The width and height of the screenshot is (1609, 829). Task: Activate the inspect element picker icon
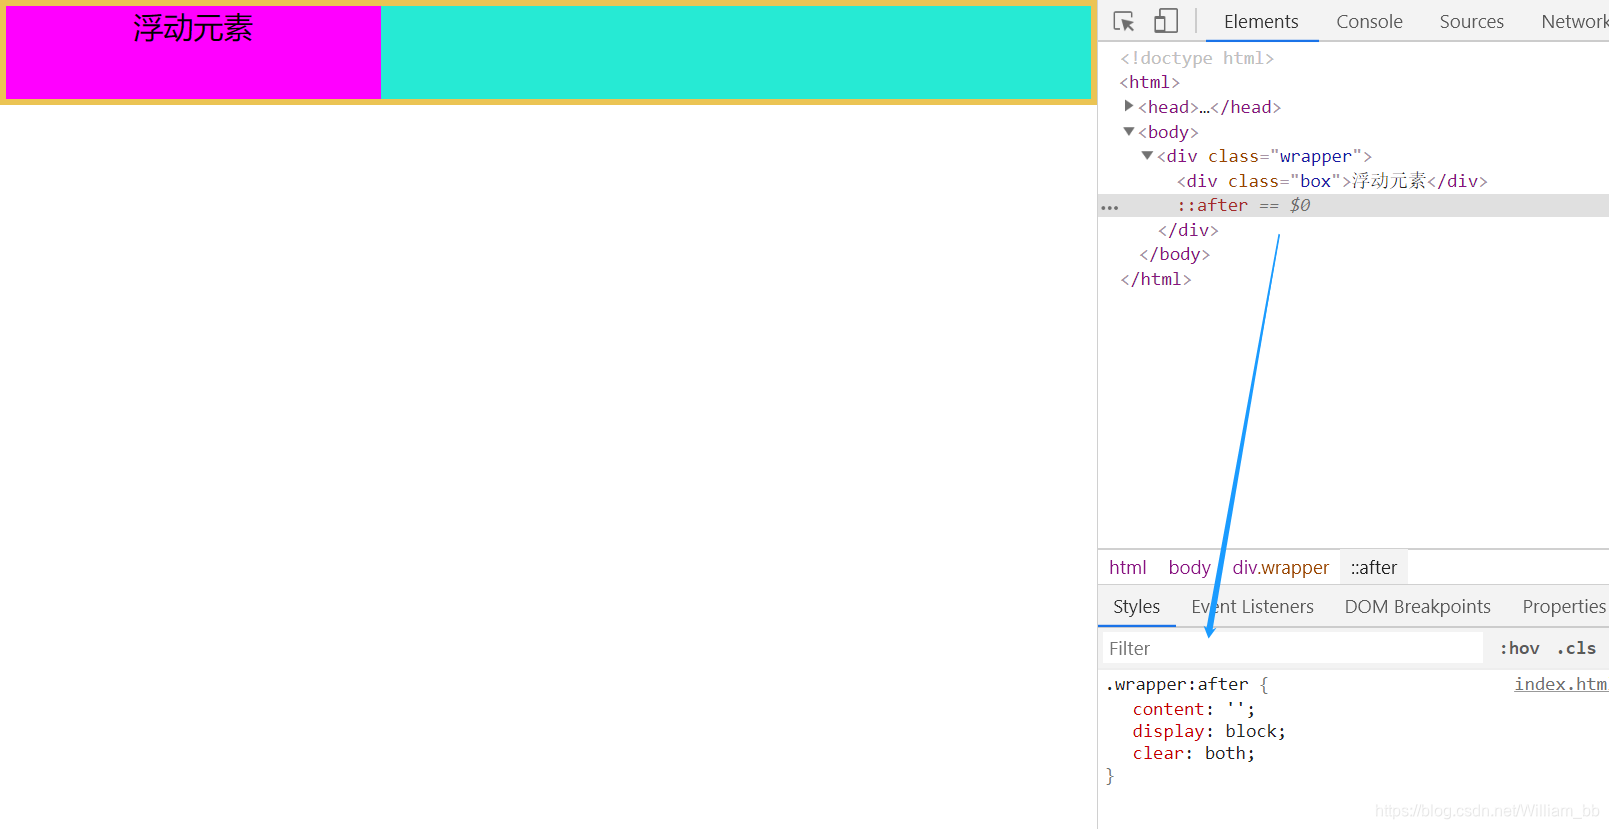click(1124, 21)
